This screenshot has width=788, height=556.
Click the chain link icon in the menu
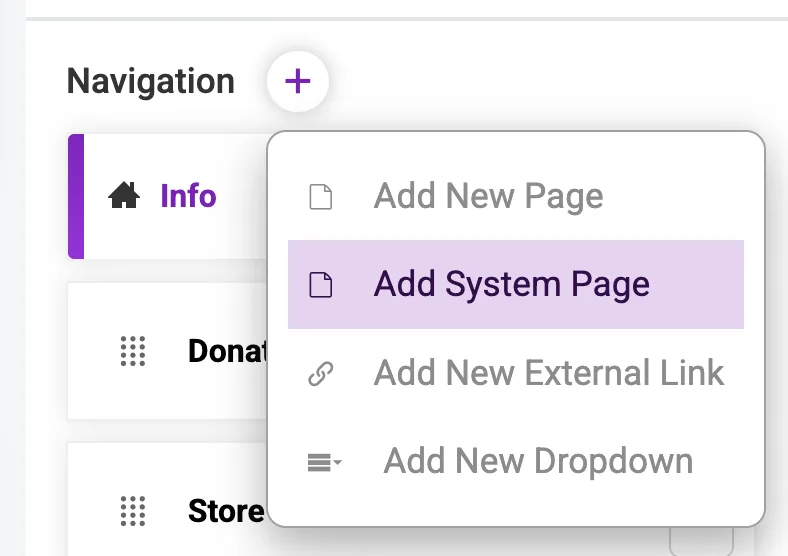[x=320, y=374]
